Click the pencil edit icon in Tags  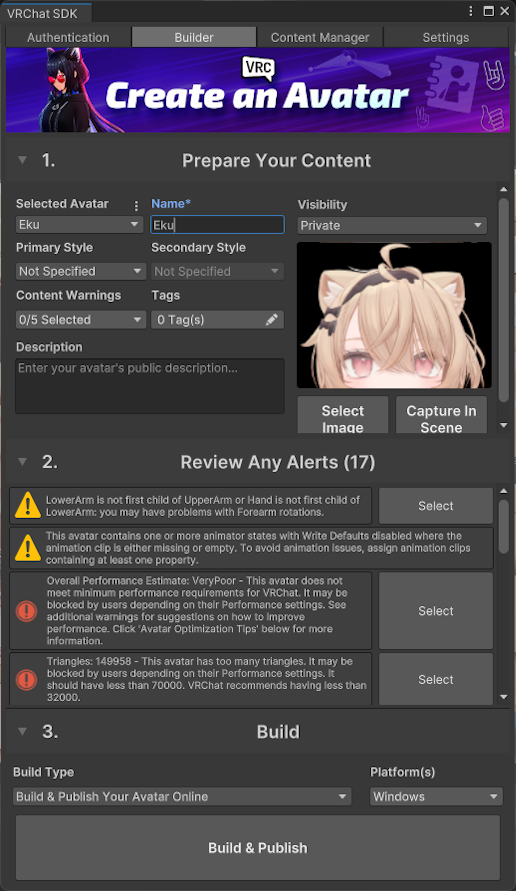tap(272, 320)
